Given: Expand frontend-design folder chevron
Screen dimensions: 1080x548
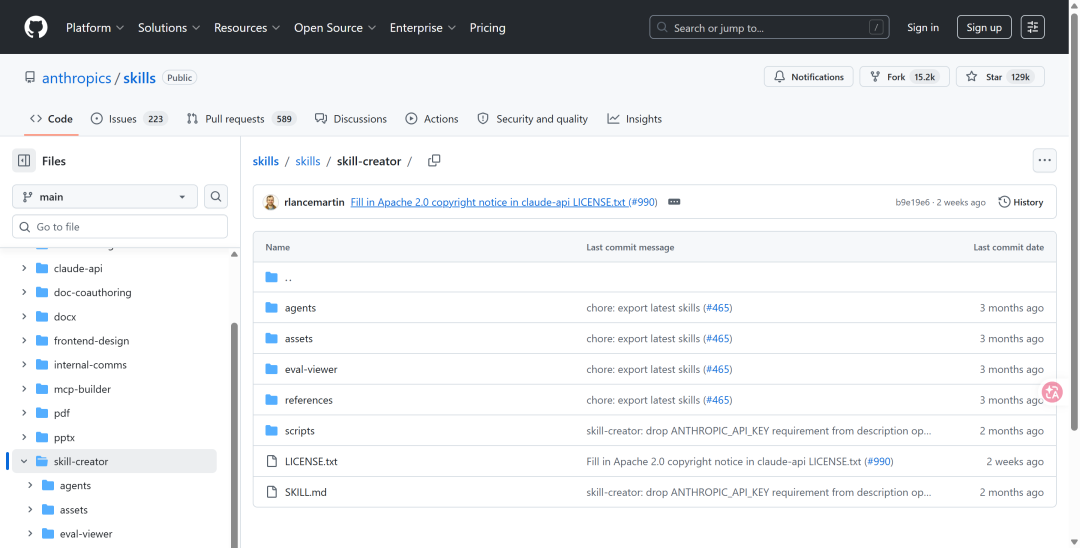Looking at the screenshot, I should point(24,341).
